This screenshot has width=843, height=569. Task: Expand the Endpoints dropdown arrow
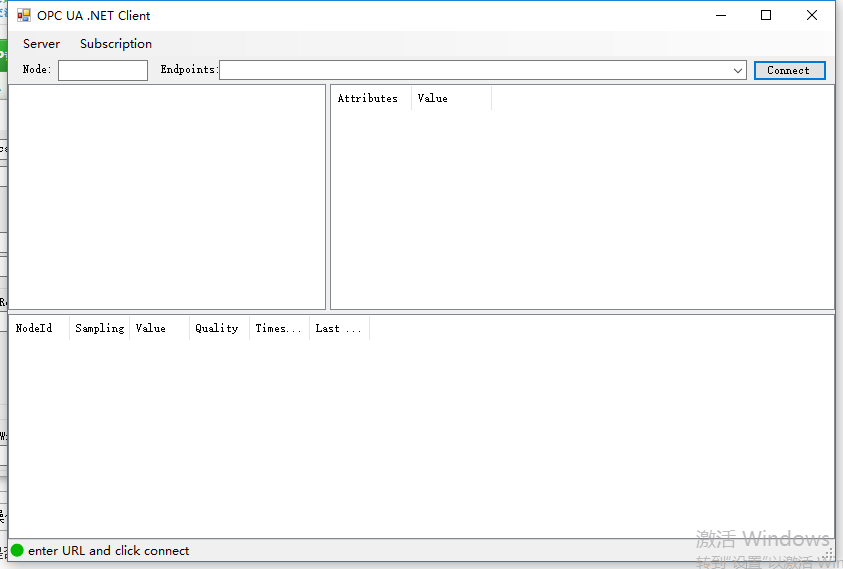click(738, 70)
